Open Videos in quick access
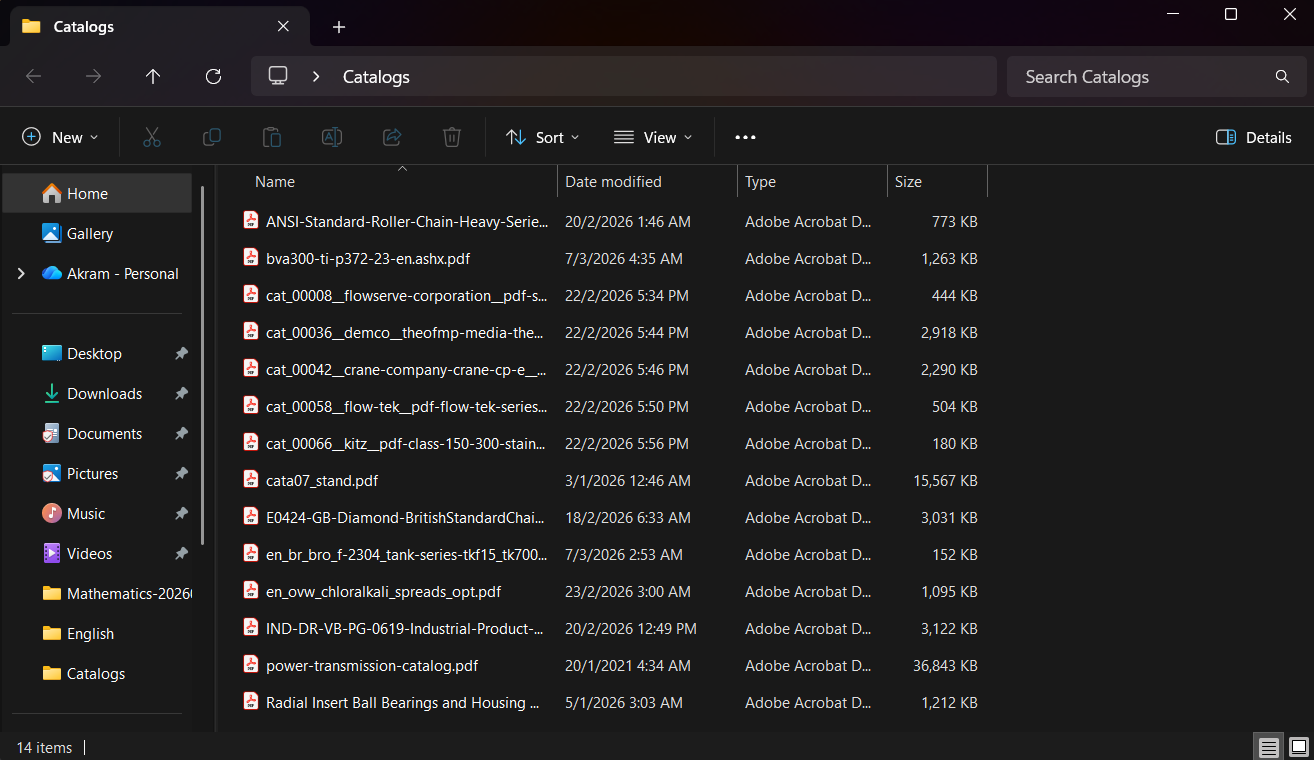This screenshot has width=1314, height=760. (97, 553)
